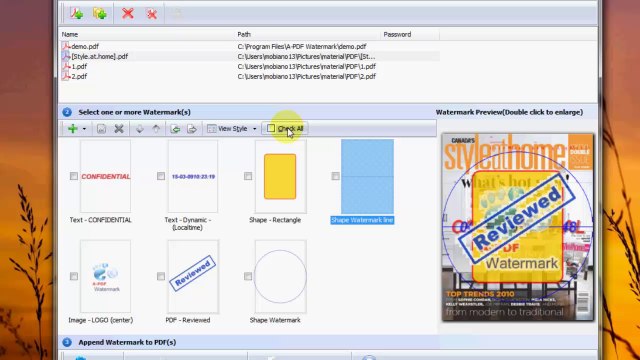Click the red Remove selected file icon
The height and width of the screenshot is (360, 640).
pos(128,13)
